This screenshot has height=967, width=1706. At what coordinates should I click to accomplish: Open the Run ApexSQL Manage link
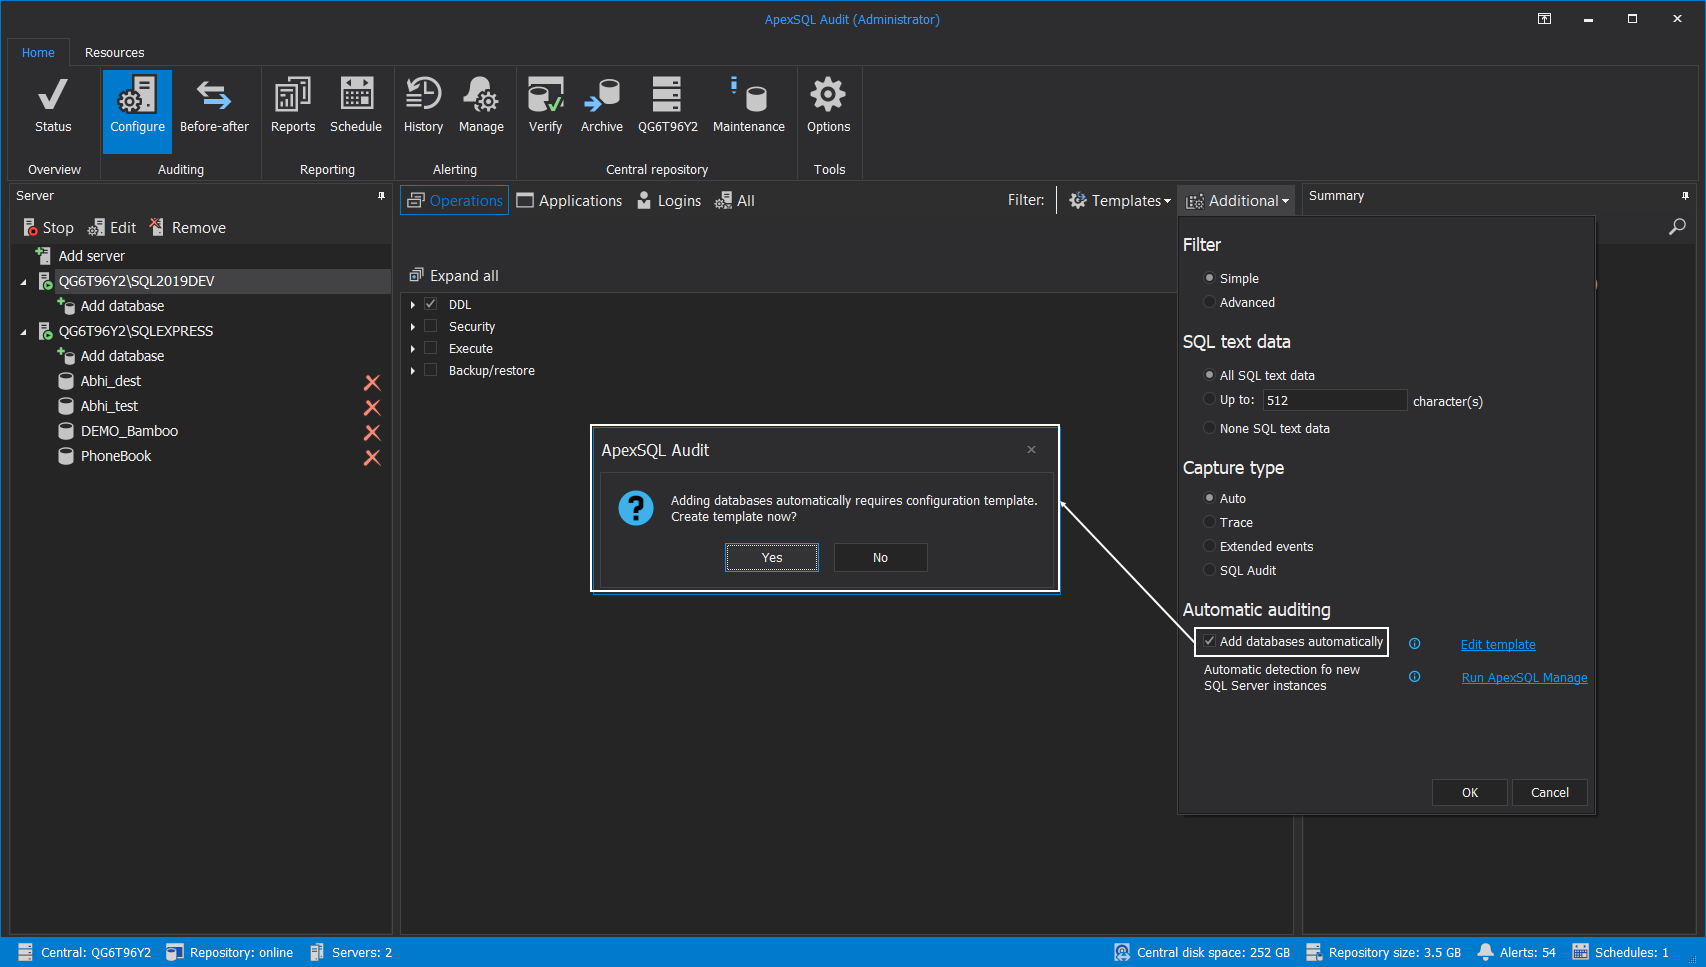(x=1524, y=678)
